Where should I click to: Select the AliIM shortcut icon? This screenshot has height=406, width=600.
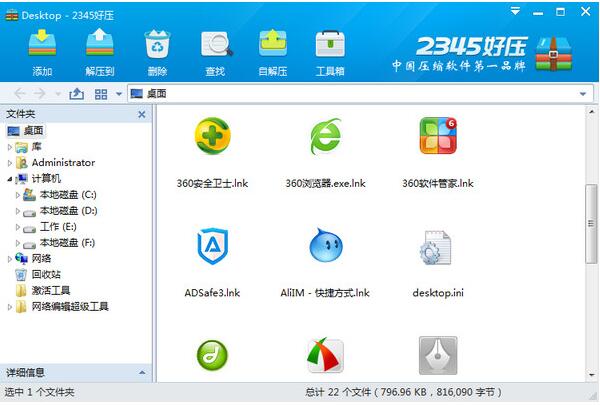click(325, 246)
